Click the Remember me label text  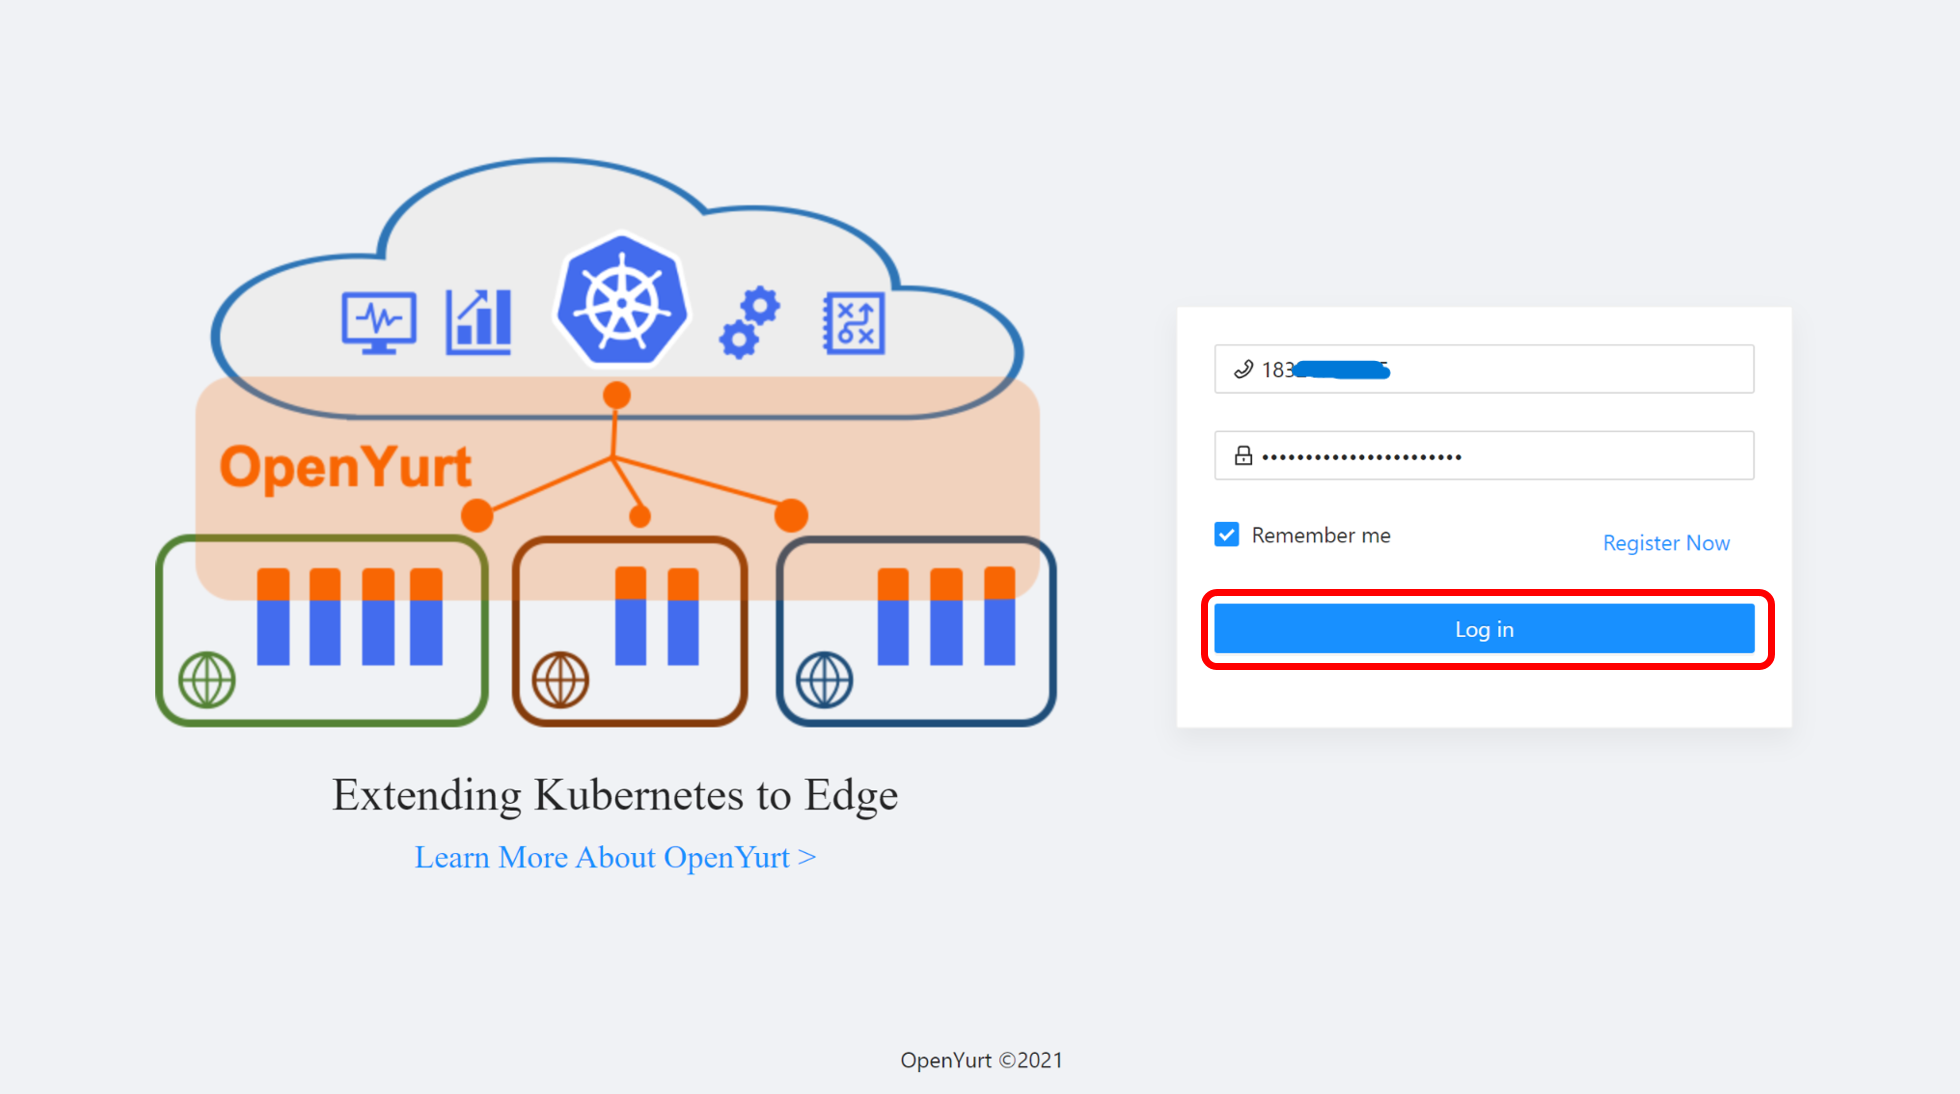1321,535
